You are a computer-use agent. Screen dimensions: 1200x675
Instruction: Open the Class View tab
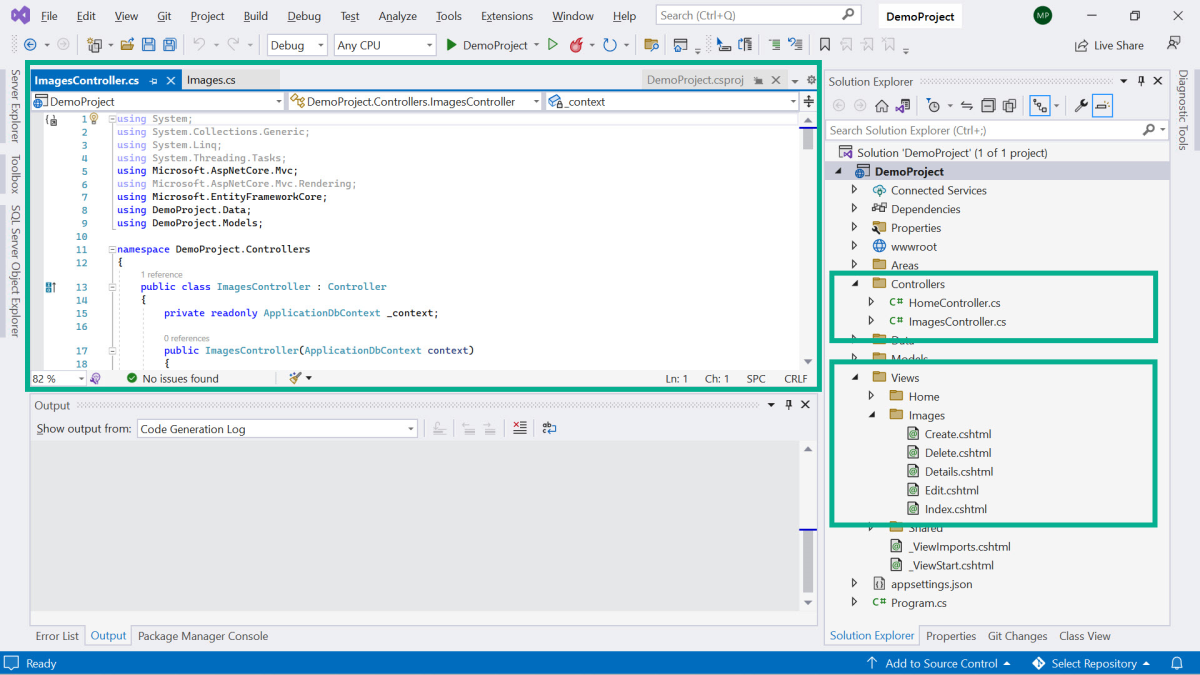point(1085,636)
